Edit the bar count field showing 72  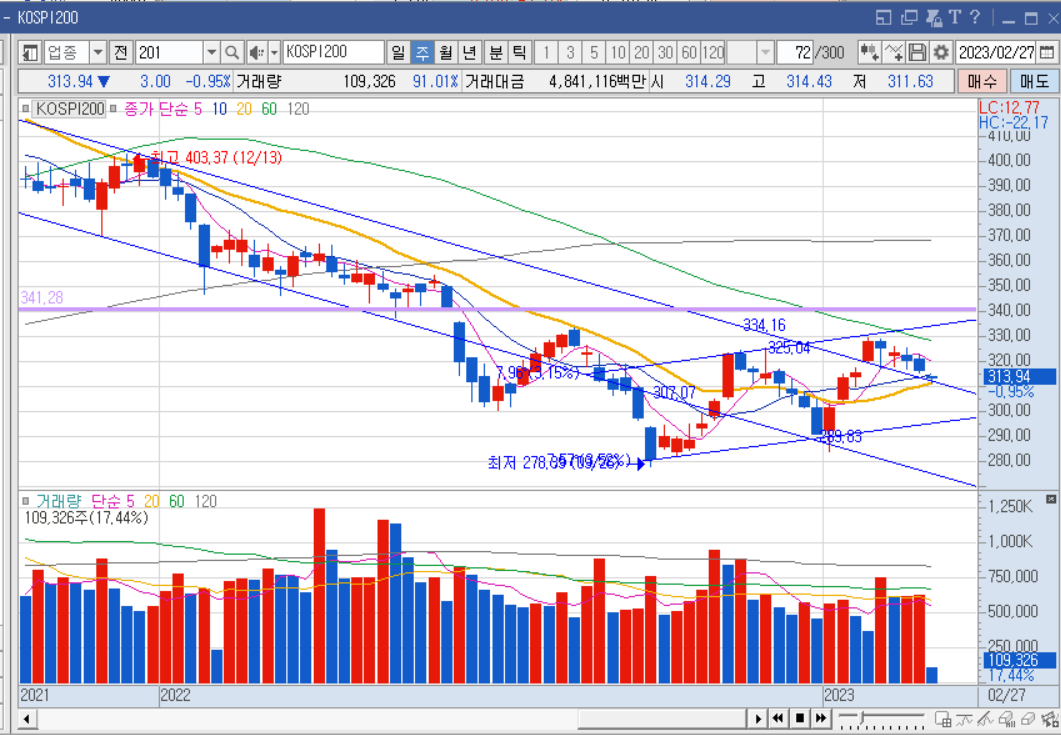pyautogui.click(x=795, y=52)
